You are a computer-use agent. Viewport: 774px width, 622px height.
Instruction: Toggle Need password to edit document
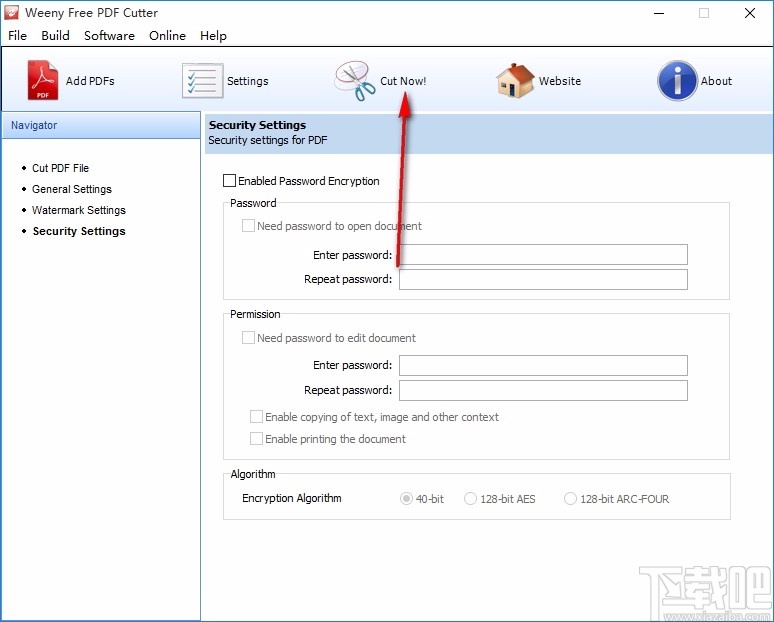click(248, 338)
